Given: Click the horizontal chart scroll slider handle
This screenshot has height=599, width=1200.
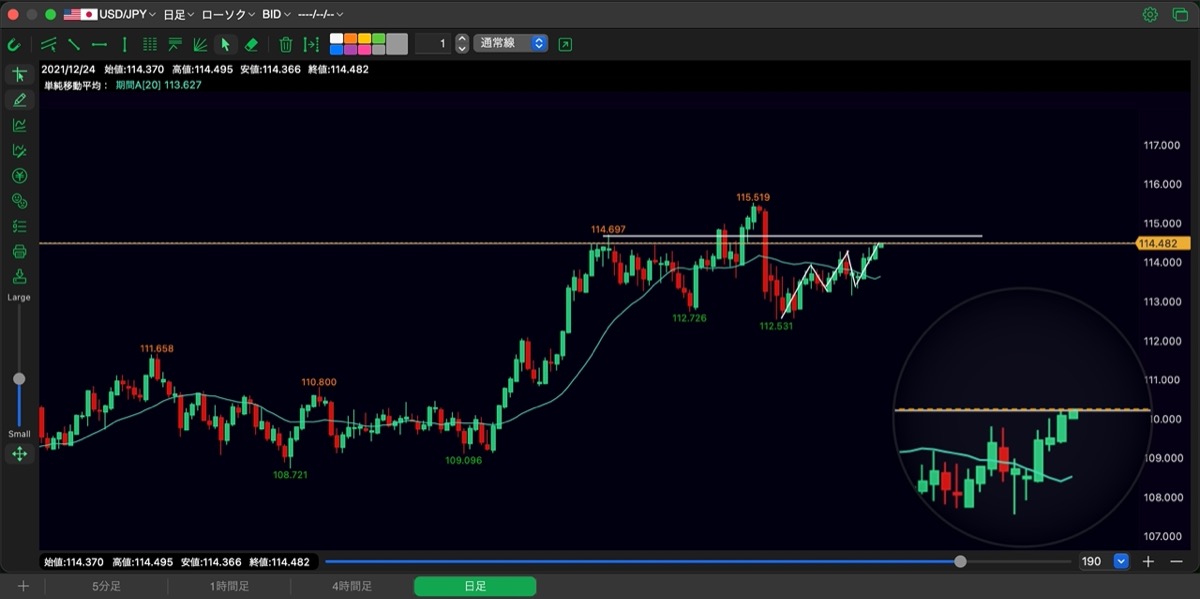Looking at the screenshot, I should tap(961, 562).
